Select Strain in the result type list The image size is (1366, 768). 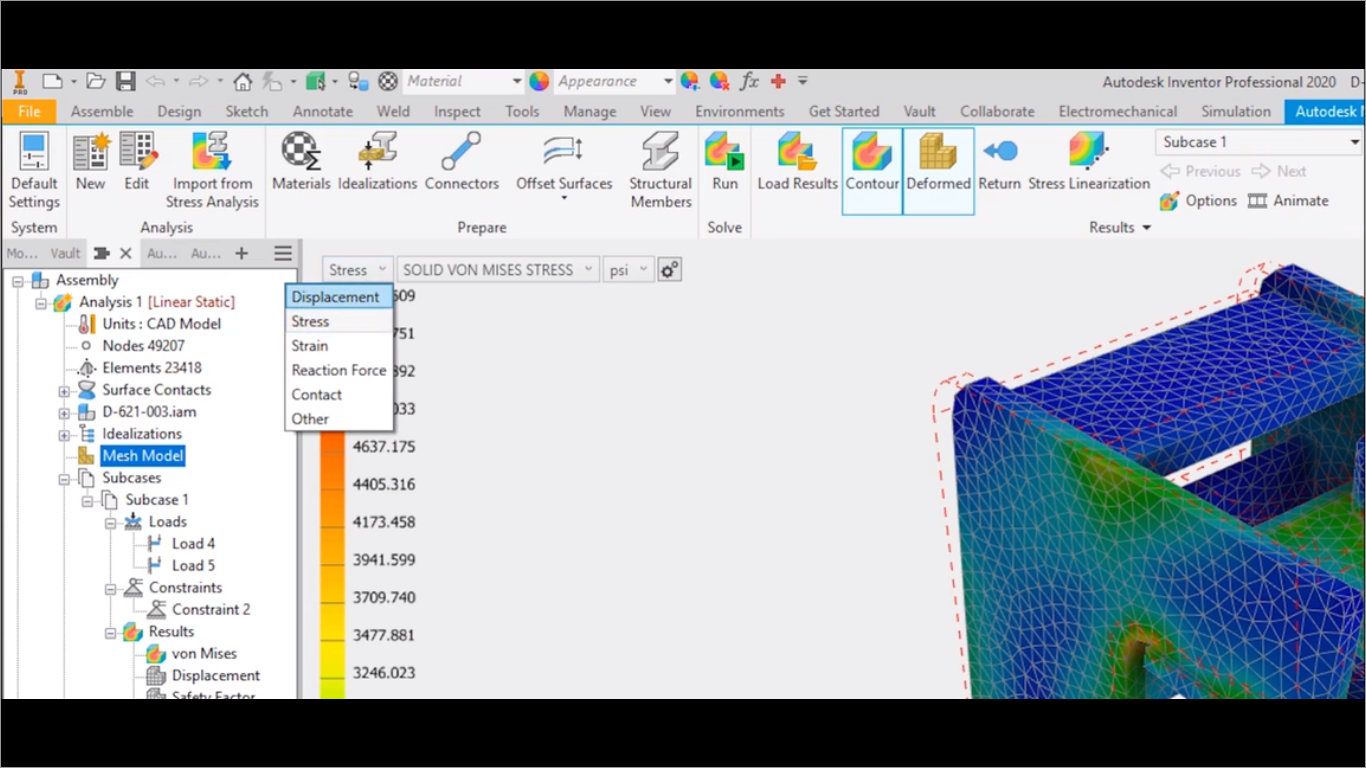point(338,346)
